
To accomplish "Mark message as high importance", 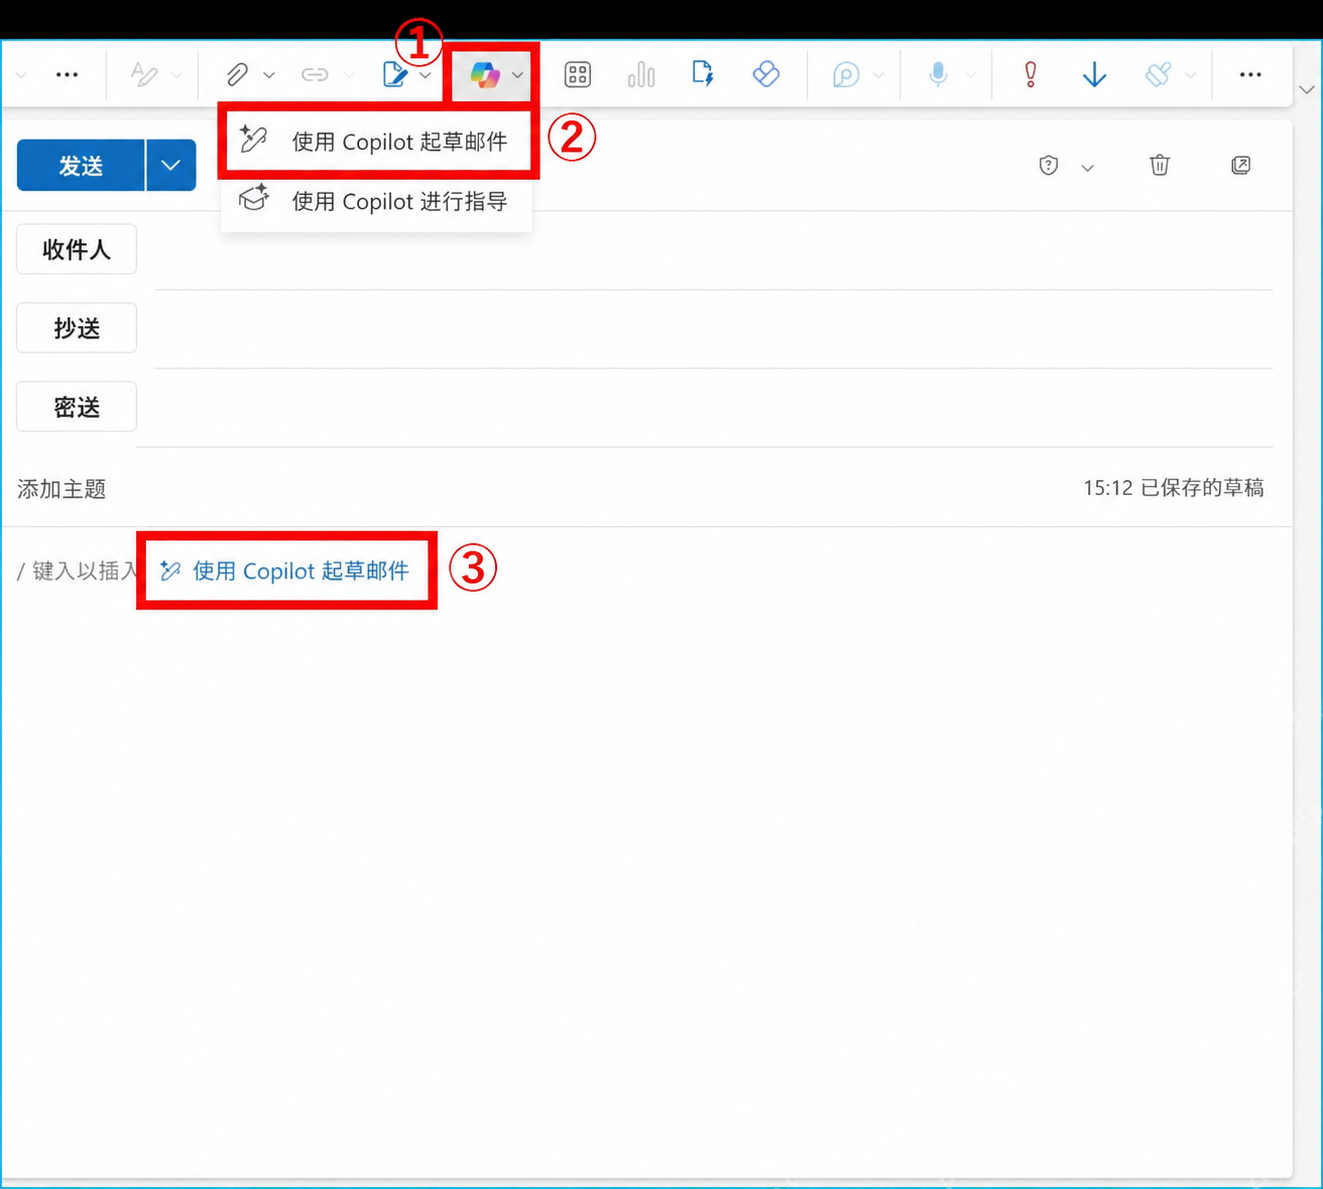I will 1030,74.
